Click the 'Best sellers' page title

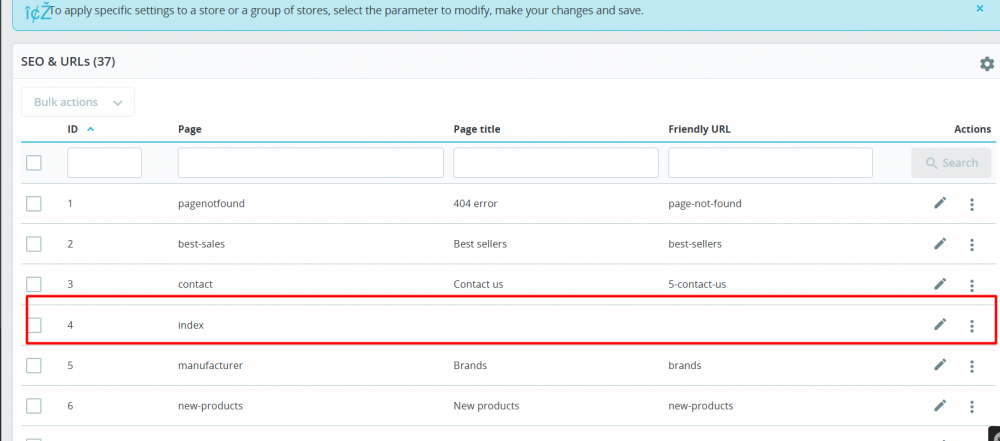pyautogui.click(x=480, y=244)
